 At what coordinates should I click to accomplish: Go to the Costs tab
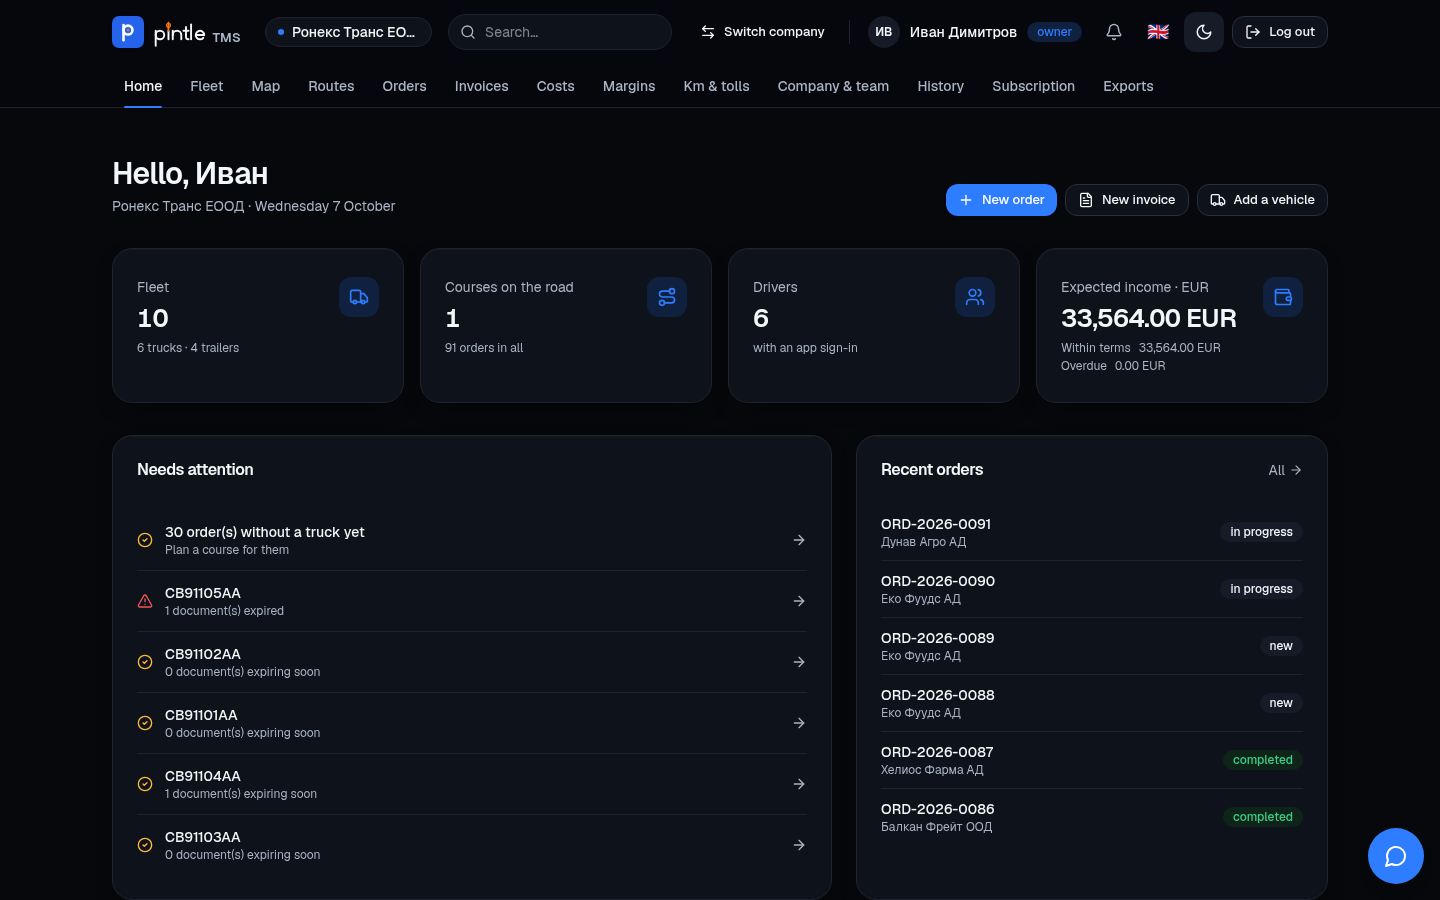[x=556, y=86]
